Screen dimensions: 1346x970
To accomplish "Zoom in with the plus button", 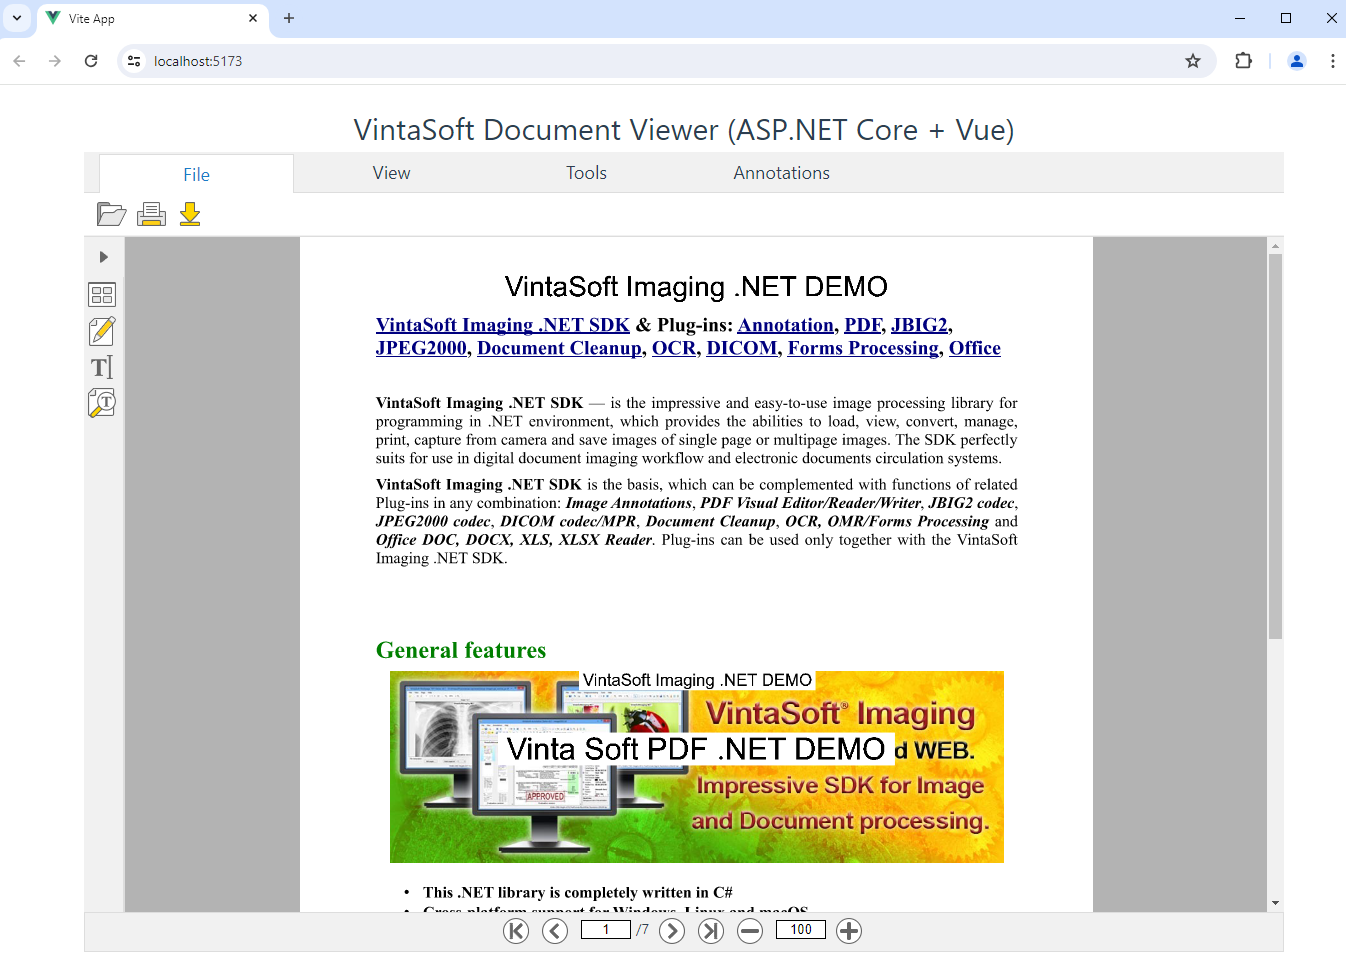I will [849, 931].
